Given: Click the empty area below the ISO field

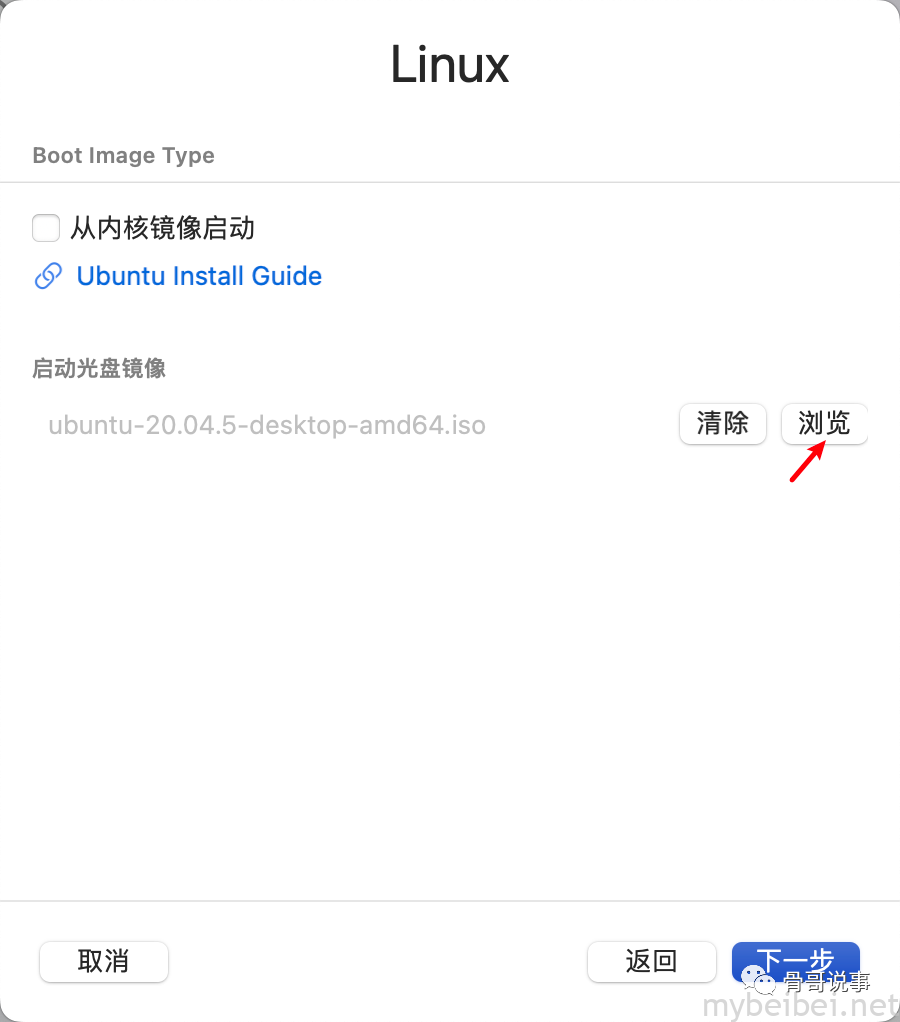Looking at the screenshot, I should click(450, 678).
